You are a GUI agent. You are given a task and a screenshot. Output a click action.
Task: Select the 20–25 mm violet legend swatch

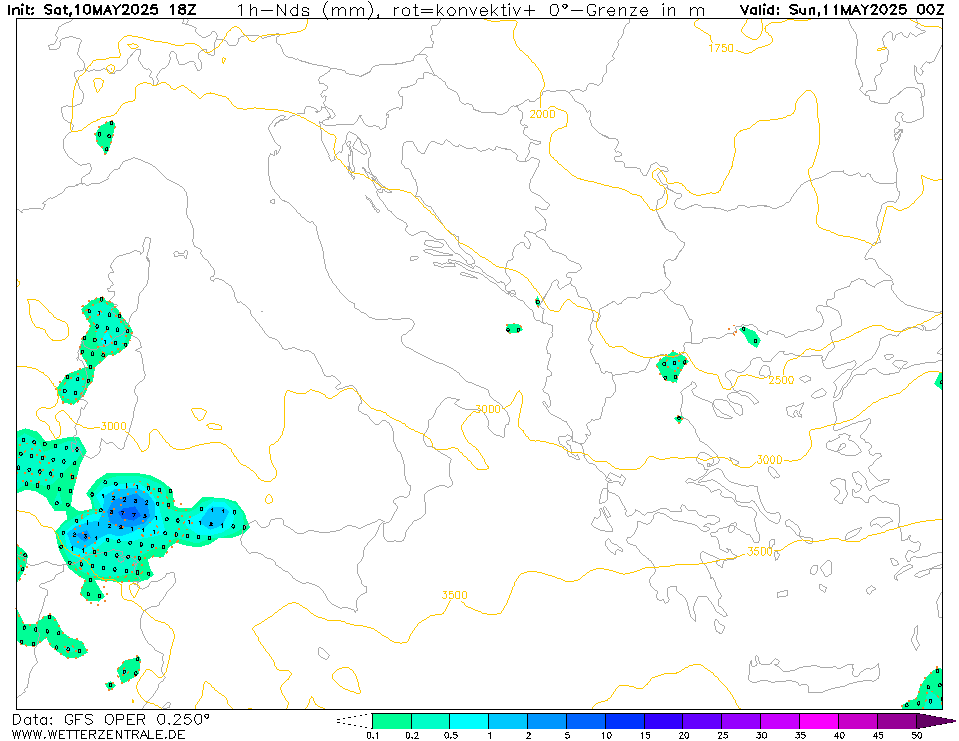tap(703, 721)
